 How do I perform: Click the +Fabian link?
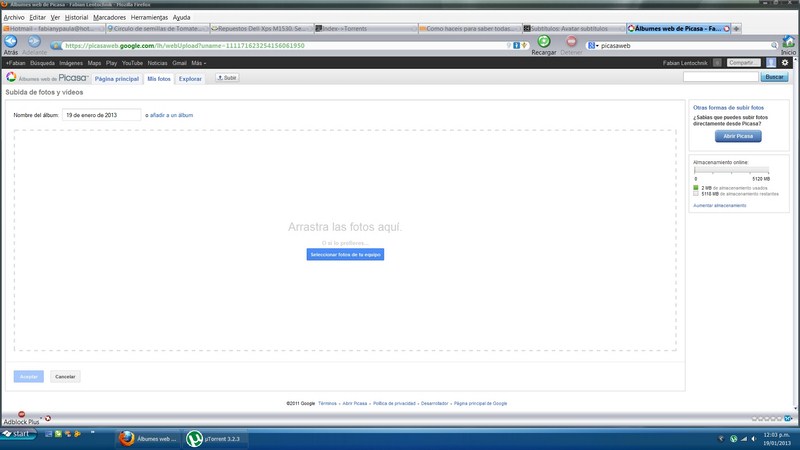15,63
